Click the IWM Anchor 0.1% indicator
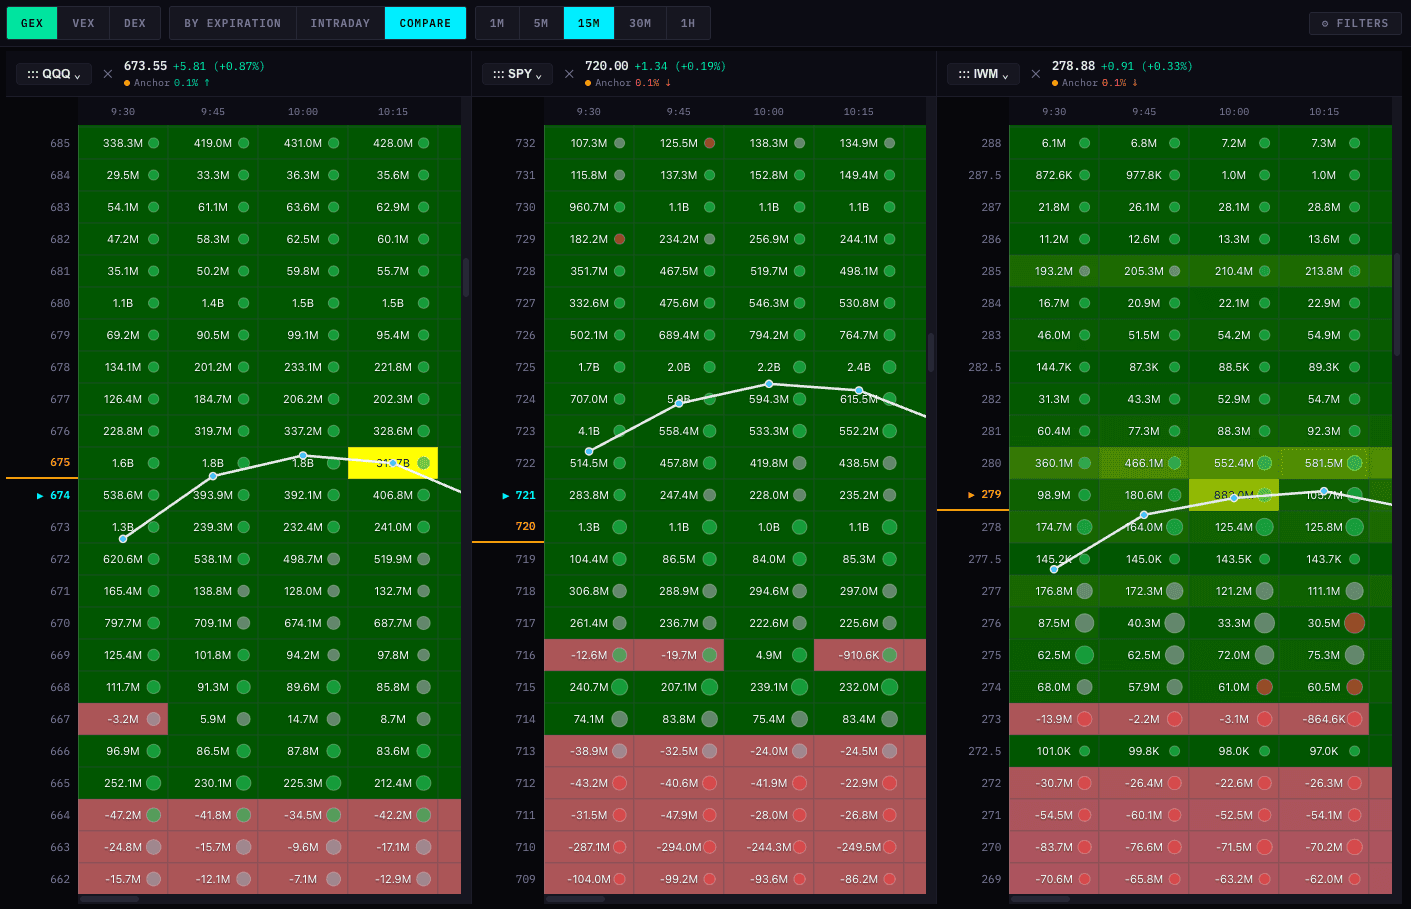Viewport: 1411px width, 909px height. coord(1095,83)
